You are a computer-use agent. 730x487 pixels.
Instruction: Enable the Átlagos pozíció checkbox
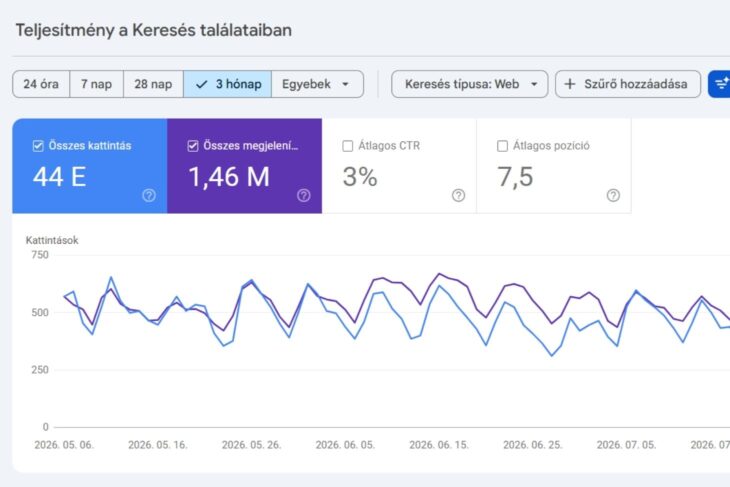pos(502,146)
